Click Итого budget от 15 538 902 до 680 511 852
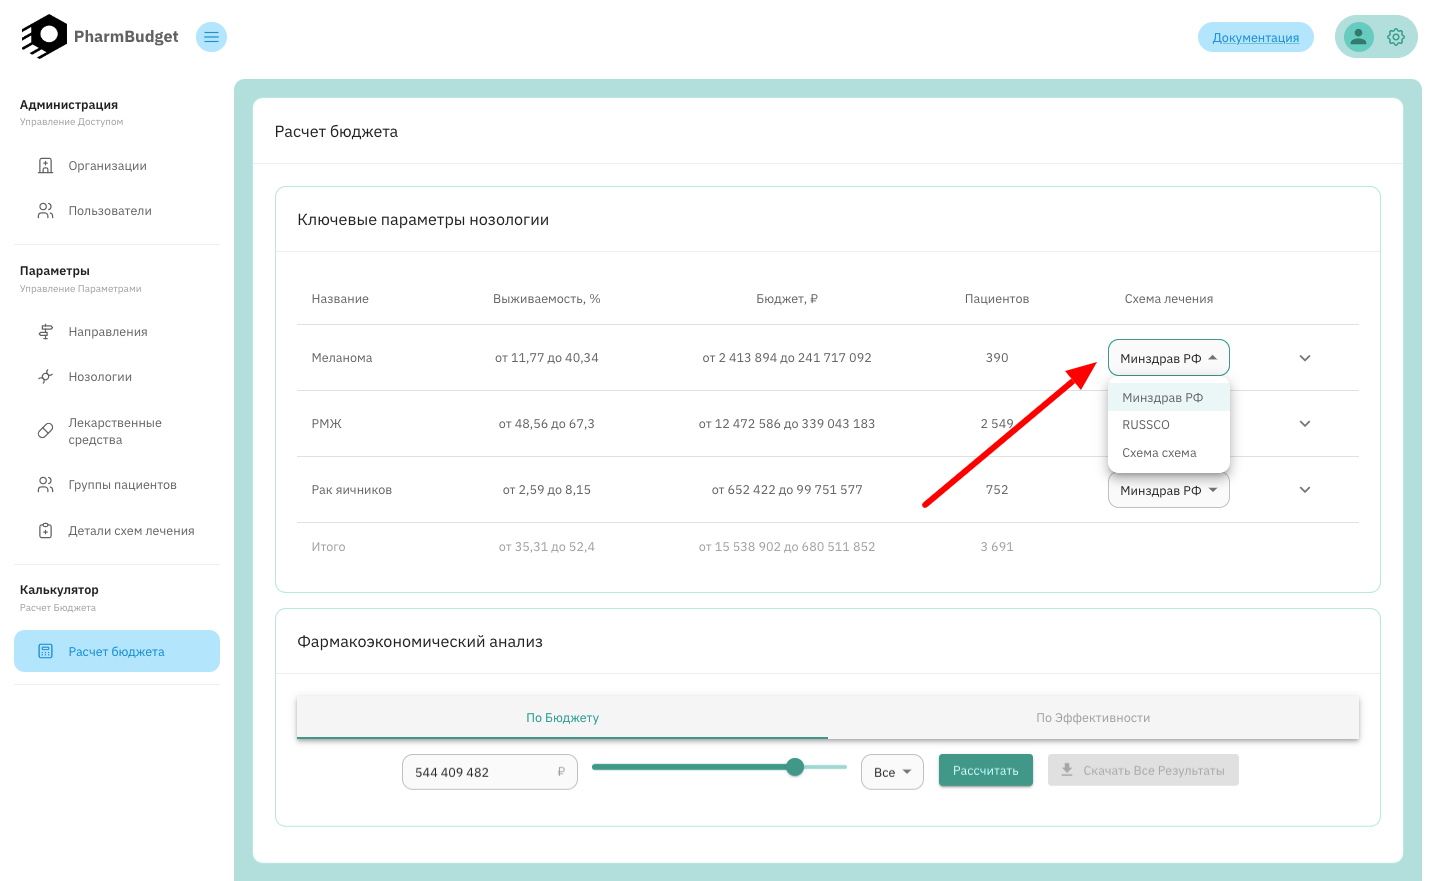 (787, 547)
